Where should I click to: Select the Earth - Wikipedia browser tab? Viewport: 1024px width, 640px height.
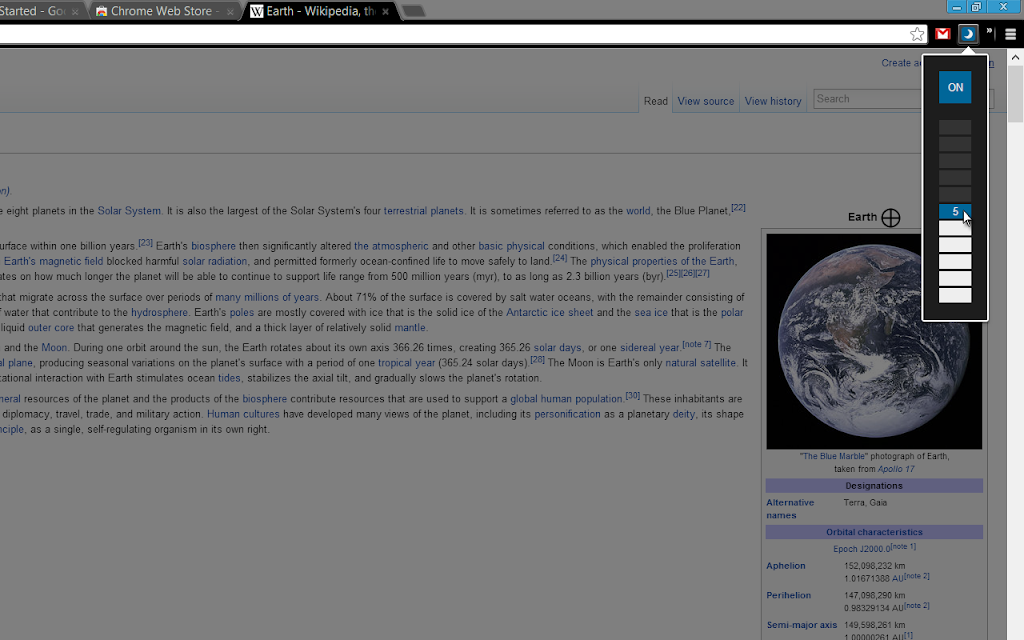320,11
